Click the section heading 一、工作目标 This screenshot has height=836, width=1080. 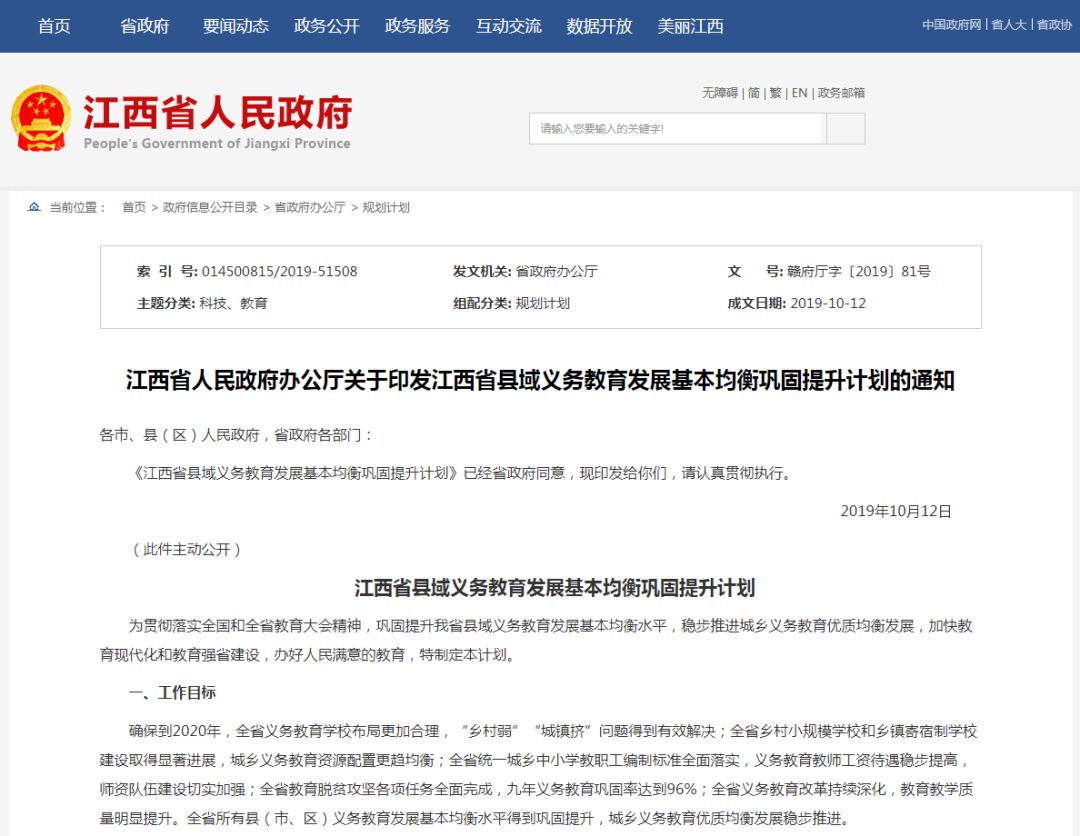point(172,693)
